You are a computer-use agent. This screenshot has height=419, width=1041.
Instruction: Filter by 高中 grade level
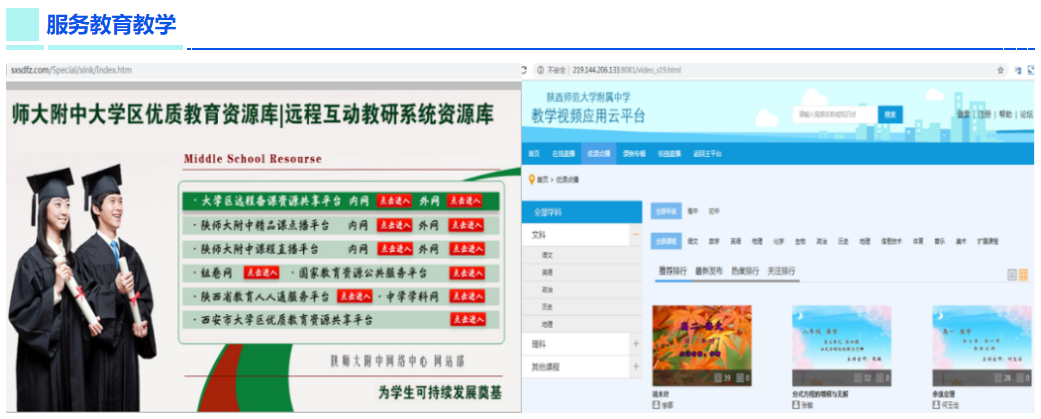[x=693, y=212]
